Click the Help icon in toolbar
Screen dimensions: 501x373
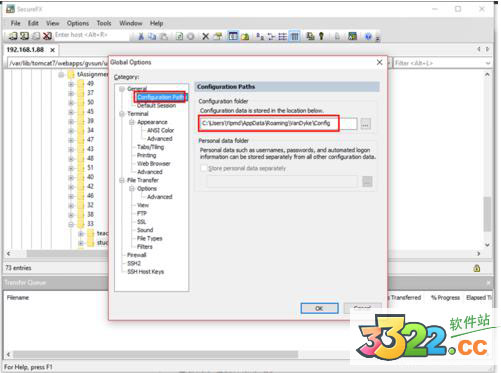[x=368, y=36]
